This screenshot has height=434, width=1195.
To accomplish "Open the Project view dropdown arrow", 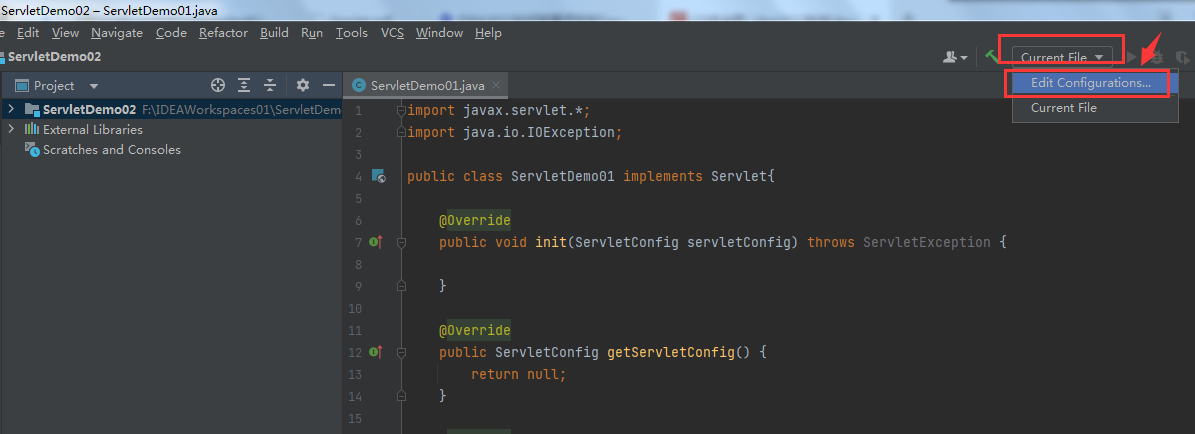I will pyautogui.click(x=94, y=86).
